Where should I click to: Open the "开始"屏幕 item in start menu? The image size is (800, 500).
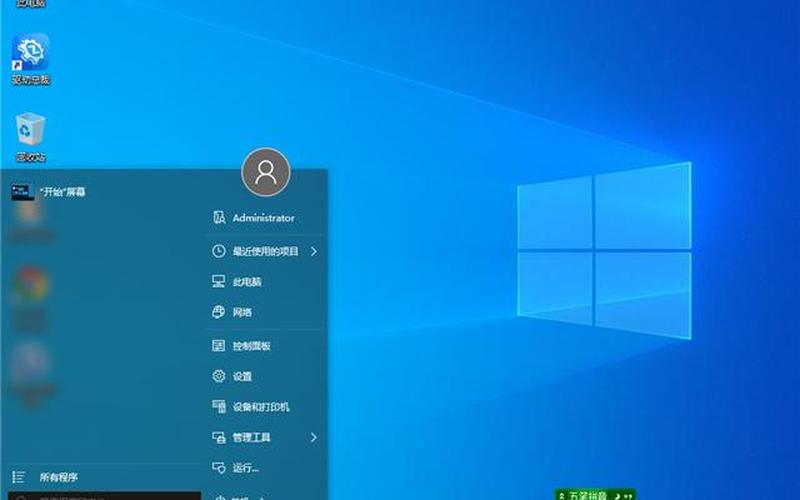[x=49, y=192]
